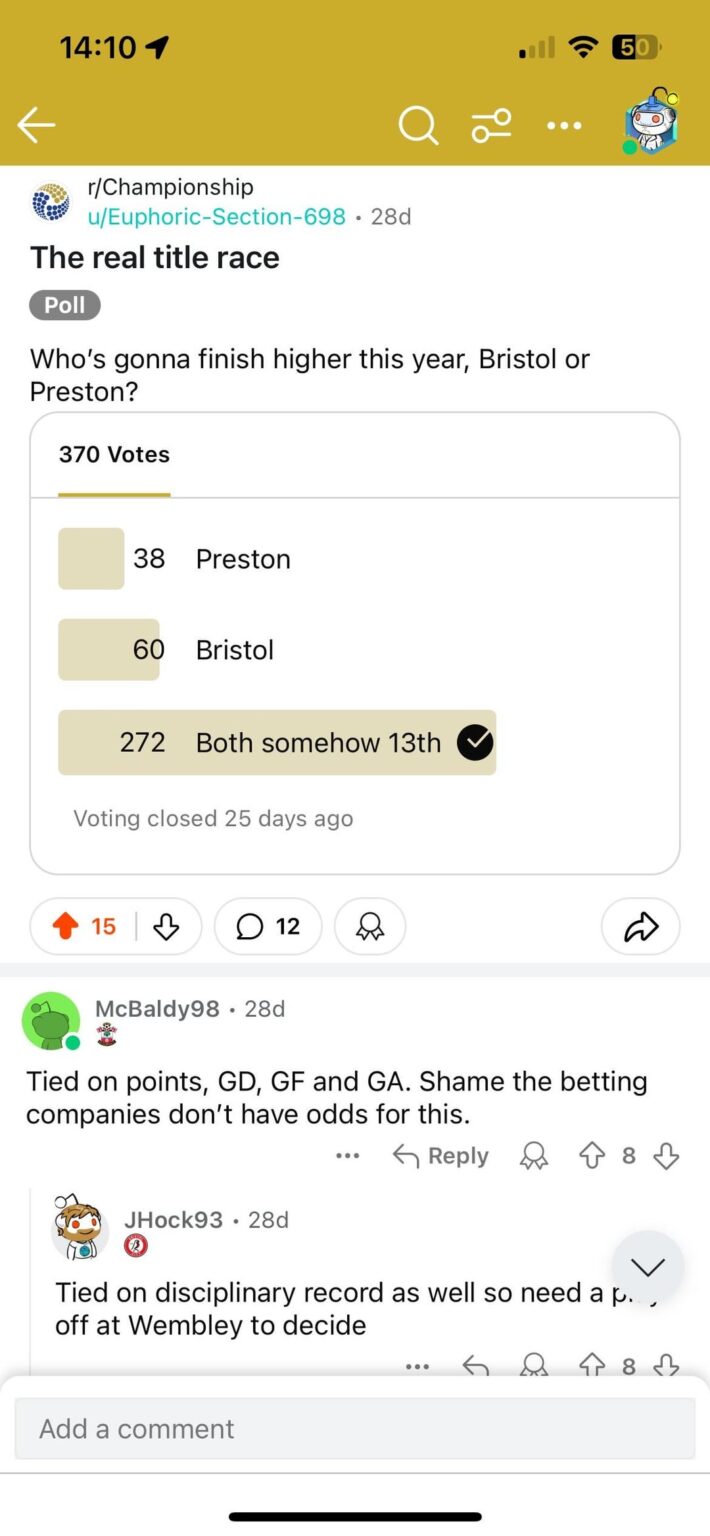Go back with the back arrow
The image size is (710, 1536).
pyautogui.click(x=36, y=125)
